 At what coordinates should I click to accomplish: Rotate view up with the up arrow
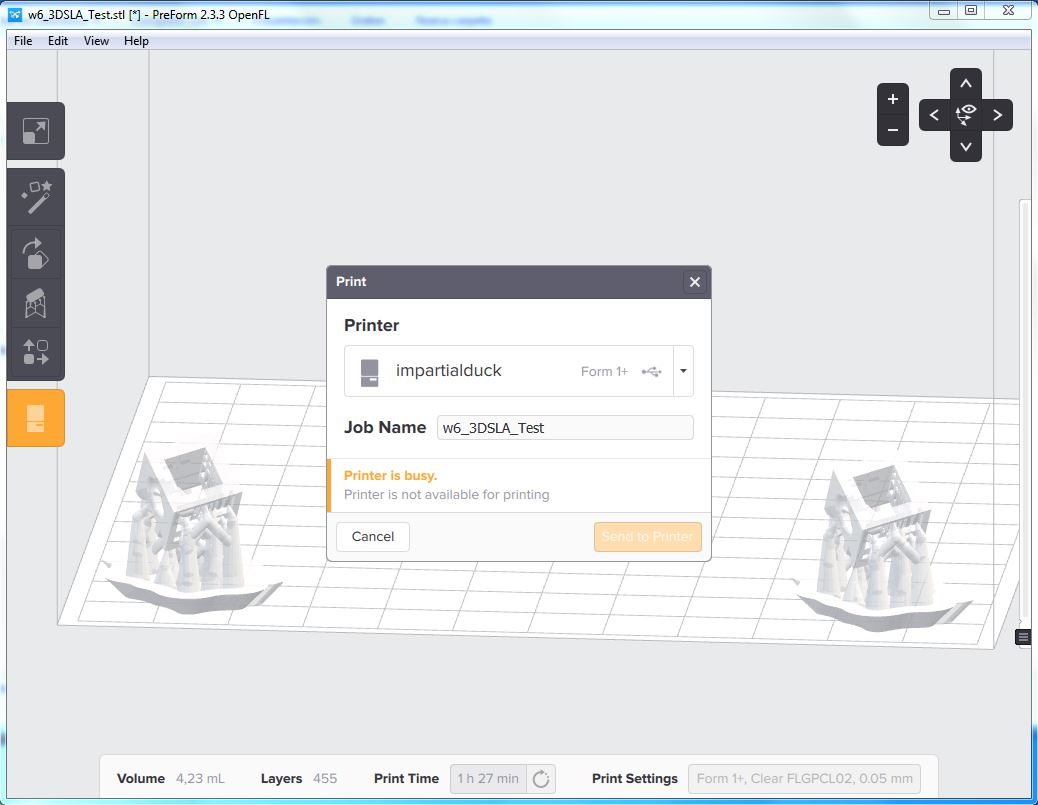point(966,83)
